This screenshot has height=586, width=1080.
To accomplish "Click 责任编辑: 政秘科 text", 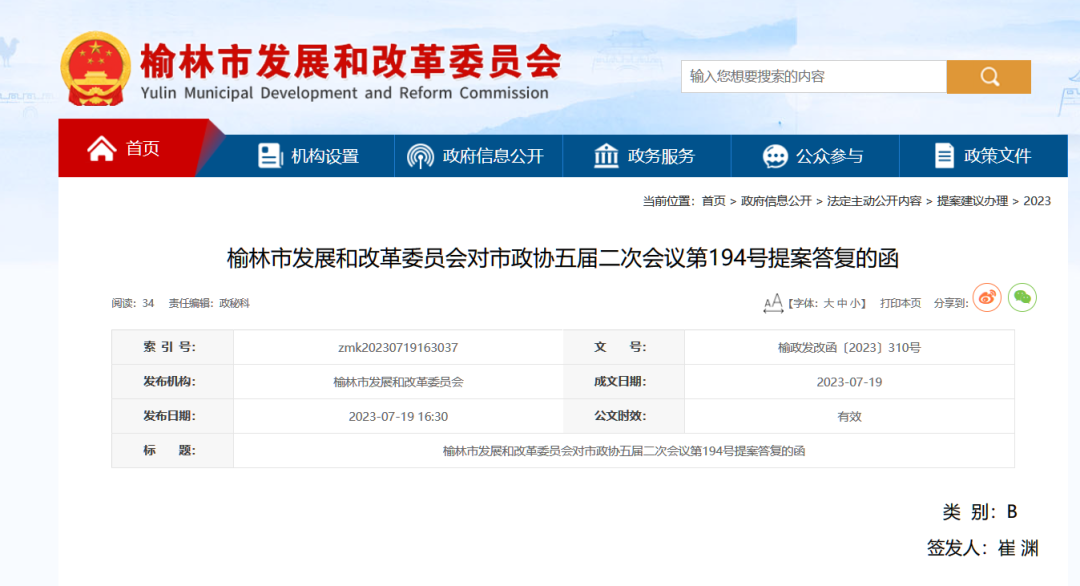I will coord(209,304).
